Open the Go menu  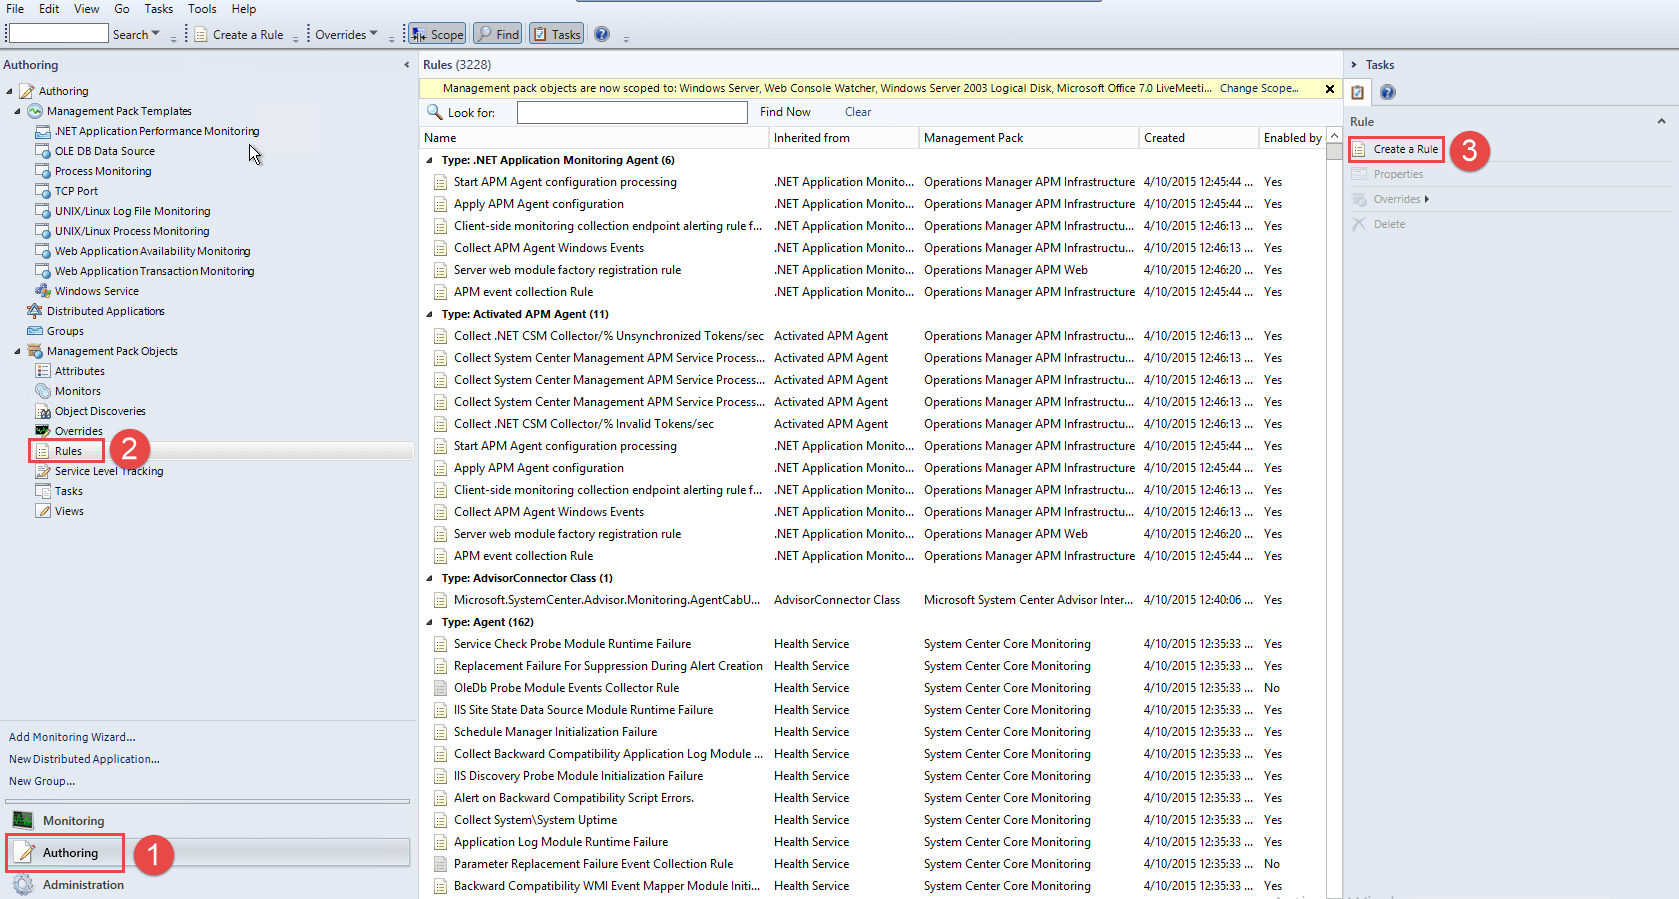click(122, 9)
